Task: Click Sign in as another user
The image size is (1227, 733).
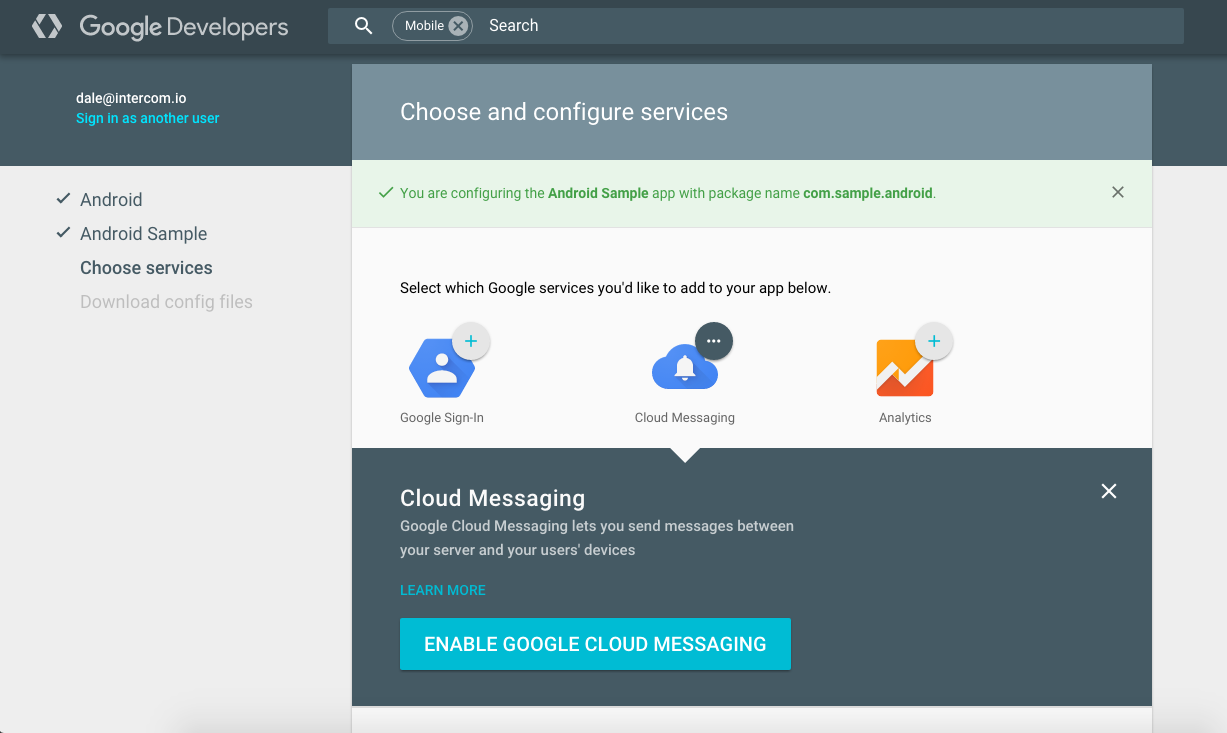Action: [148, 118]
